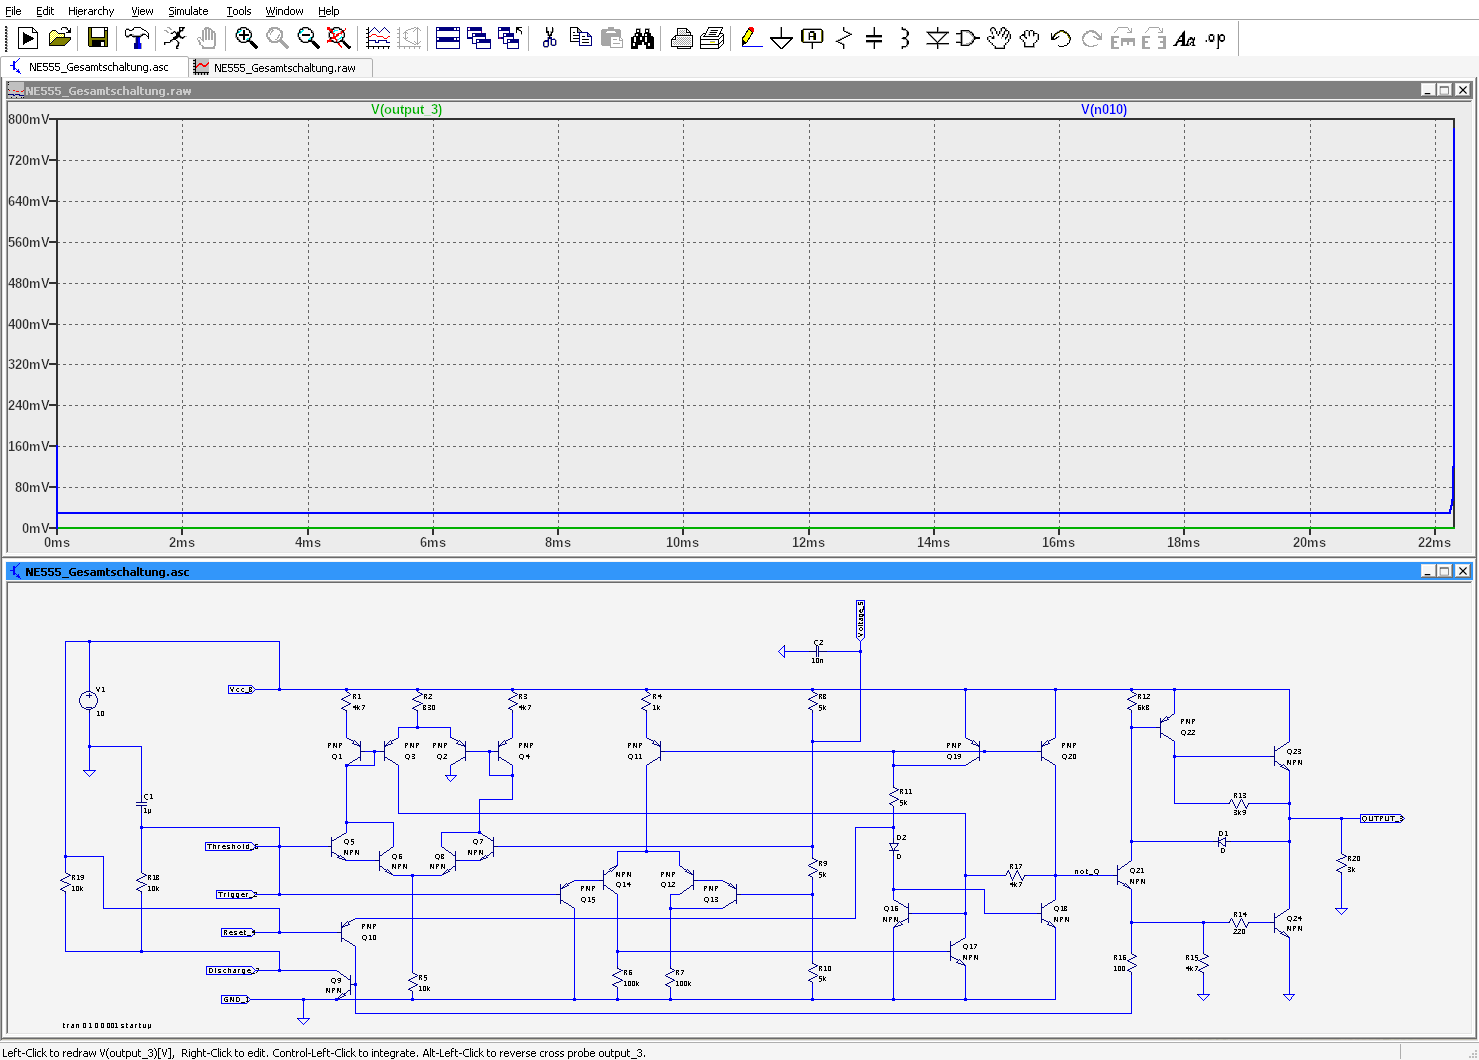Click the blue V(n010) trace label
Viewport: 1479px width, 1060px height.
(1103, 109)
